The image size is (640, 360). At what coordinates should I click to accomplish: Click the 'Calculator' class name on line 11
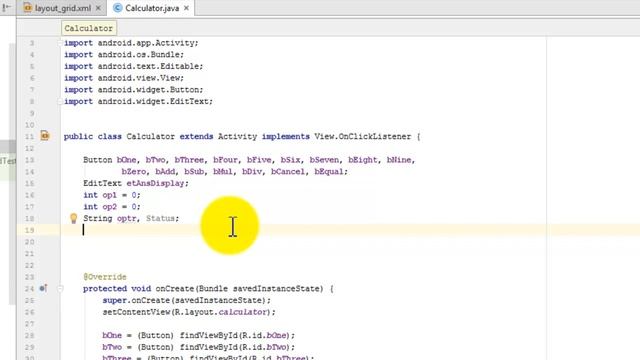151,136
